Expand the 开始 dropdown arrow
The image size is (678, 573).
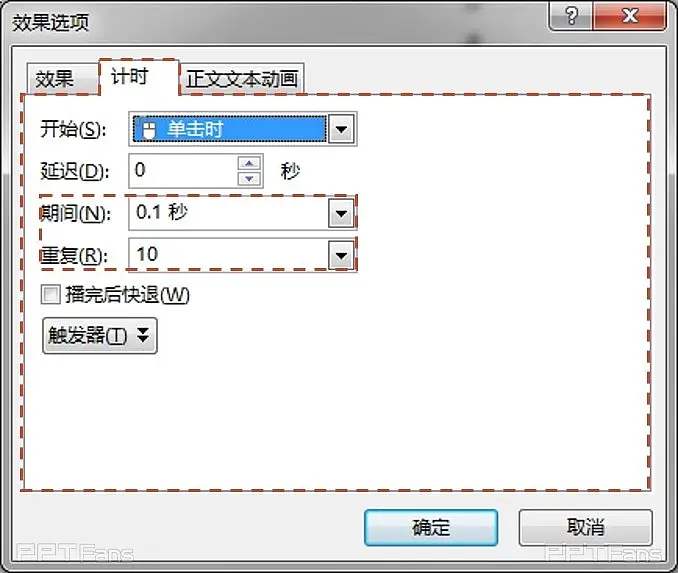(342, 129)
